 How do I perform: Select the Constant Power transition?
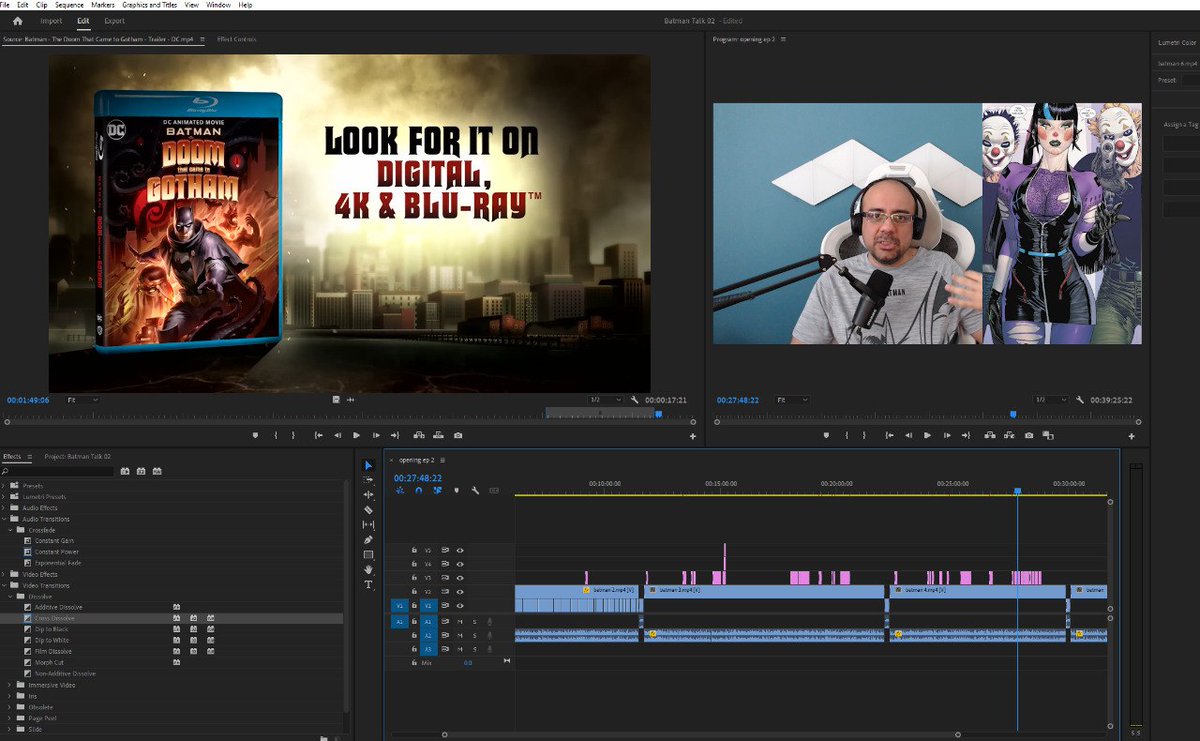(x=56, y=552)
